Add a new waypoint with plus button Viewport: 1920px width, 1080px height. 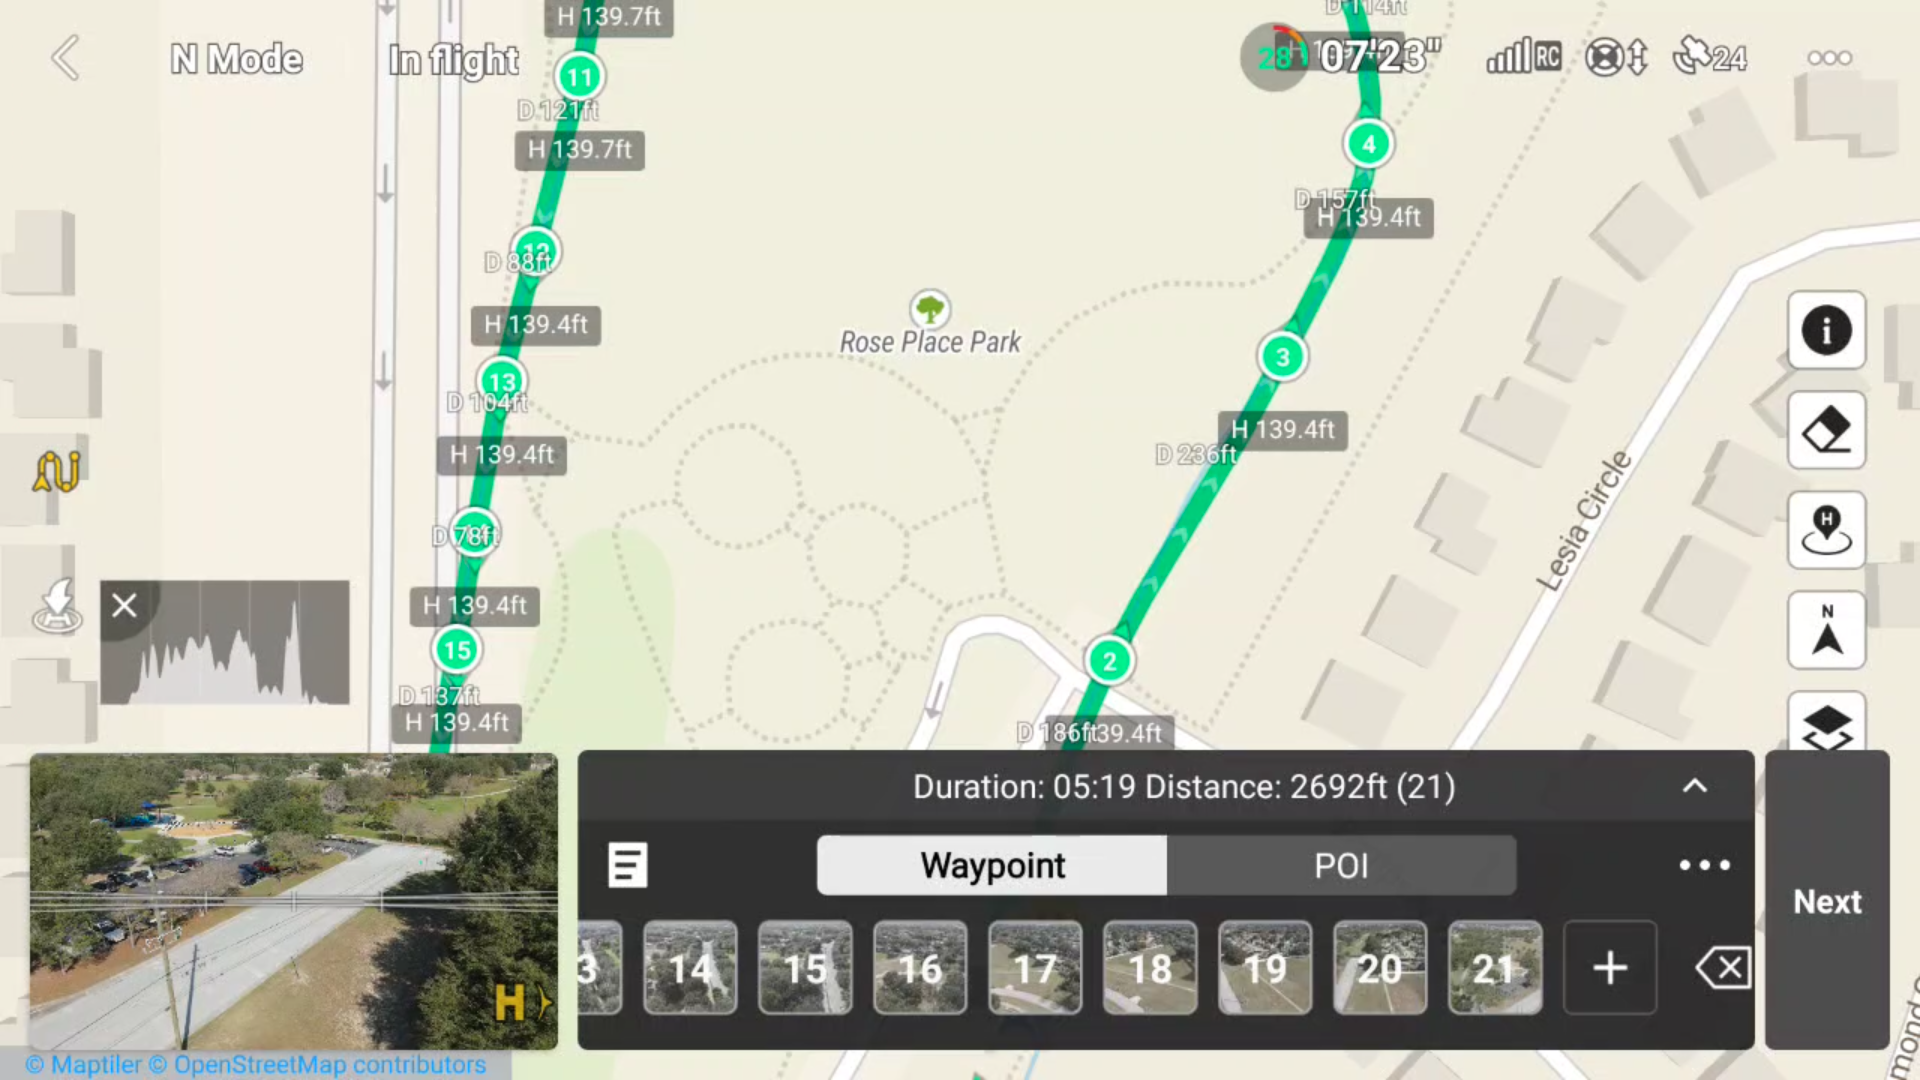click(1610, 968)
